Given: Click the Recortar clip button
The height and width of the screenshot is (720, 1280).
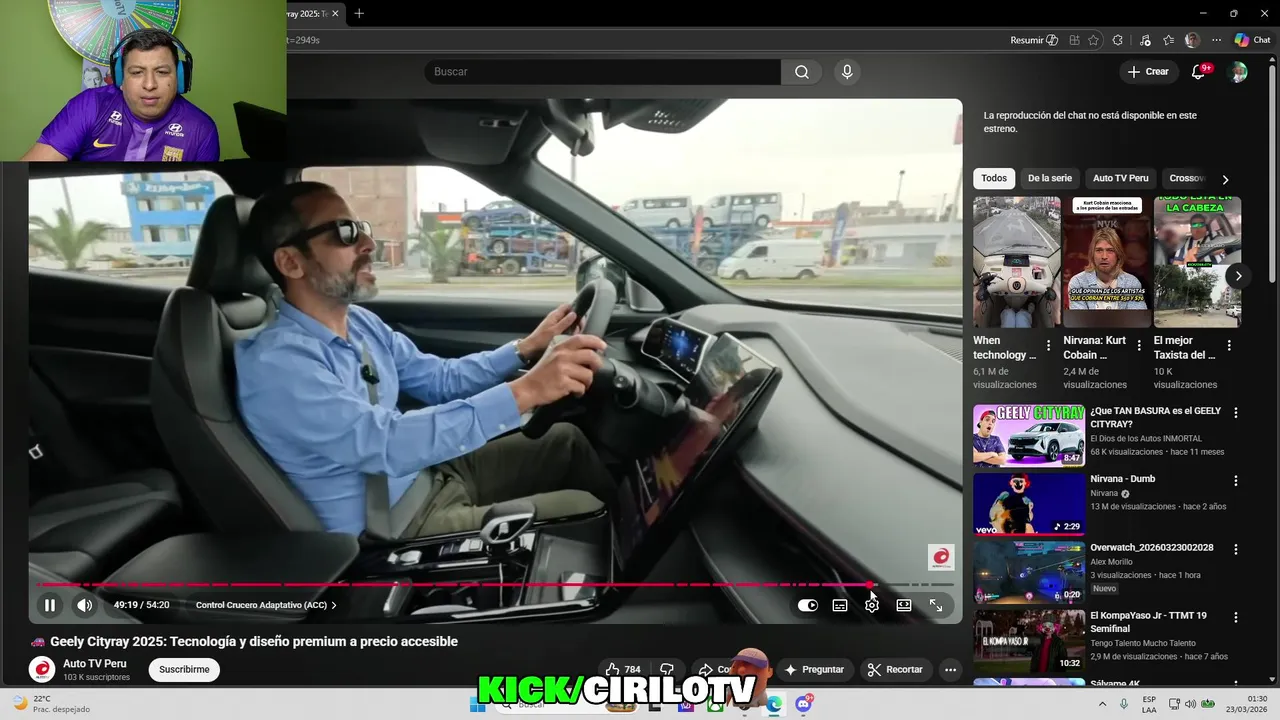Looking at the screenshot, I should (x=895, y=669).
